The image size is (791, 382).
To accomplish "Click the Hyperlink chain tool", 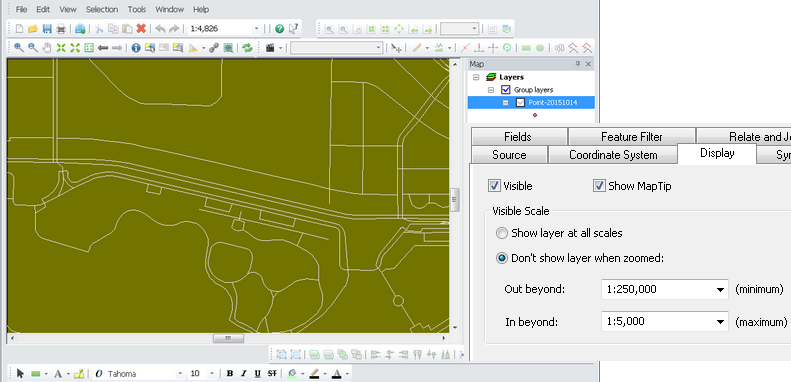I will click(x=214, y=48).
